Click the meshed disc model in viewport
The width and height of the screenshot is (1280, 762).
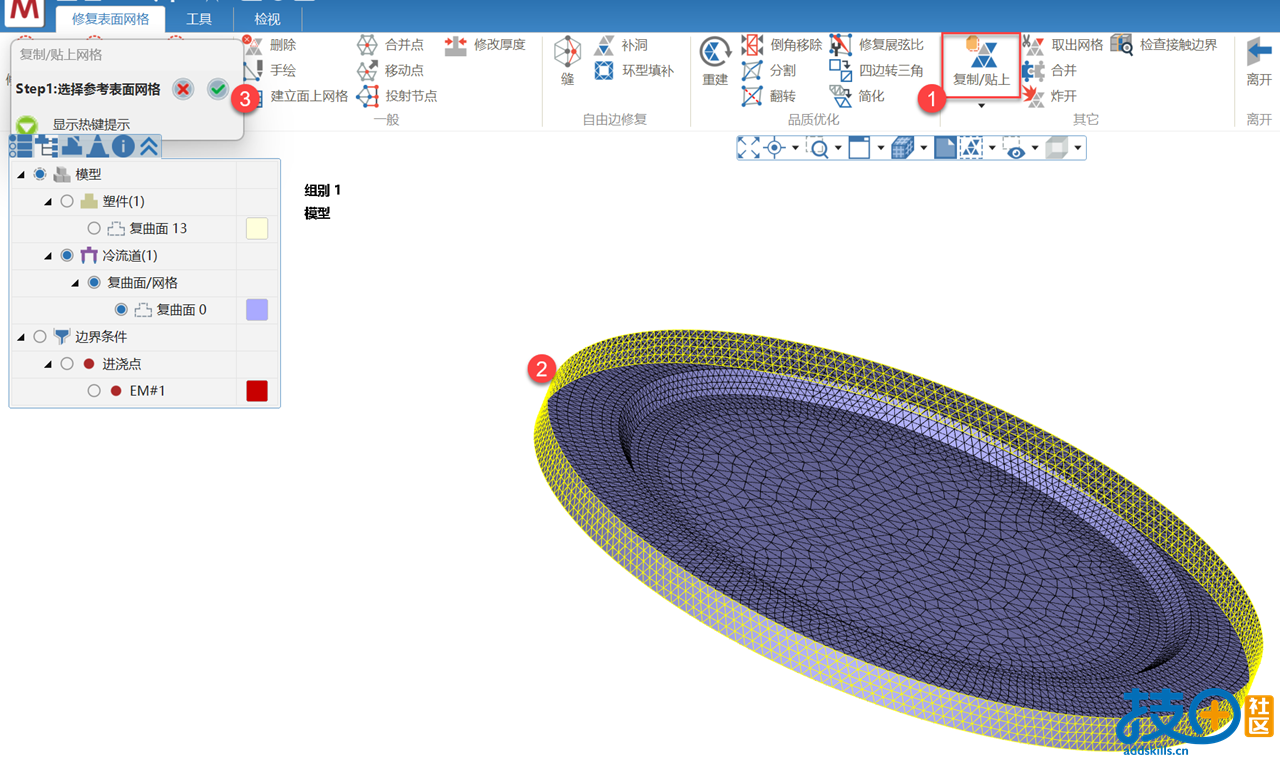(900, 540)
